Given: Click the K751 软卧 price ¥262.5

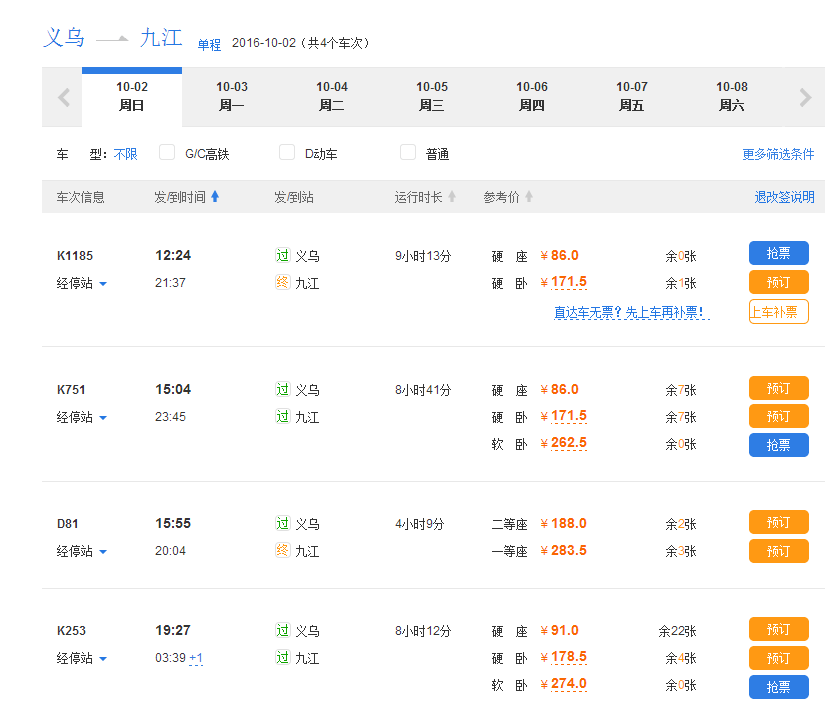Looking at the screenshot, I should pyautogui.click(x=564, y=443).
